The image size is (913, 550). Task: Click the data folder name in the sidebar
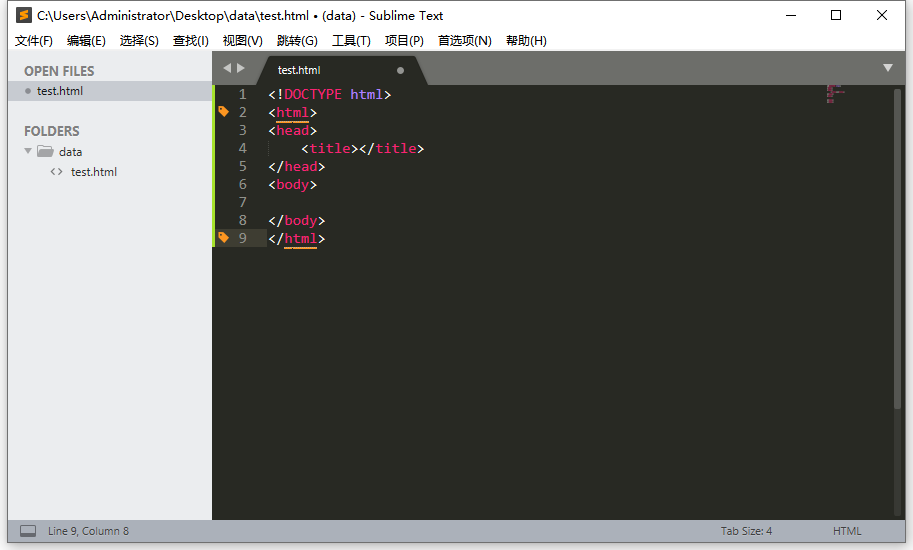[x=70, y=152]
